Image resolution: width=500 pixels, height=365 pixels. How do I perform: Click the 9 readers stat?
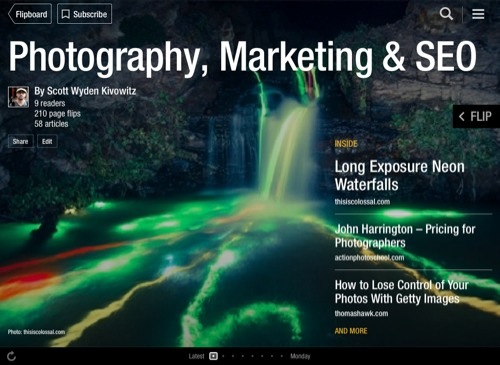click(50, 103)
